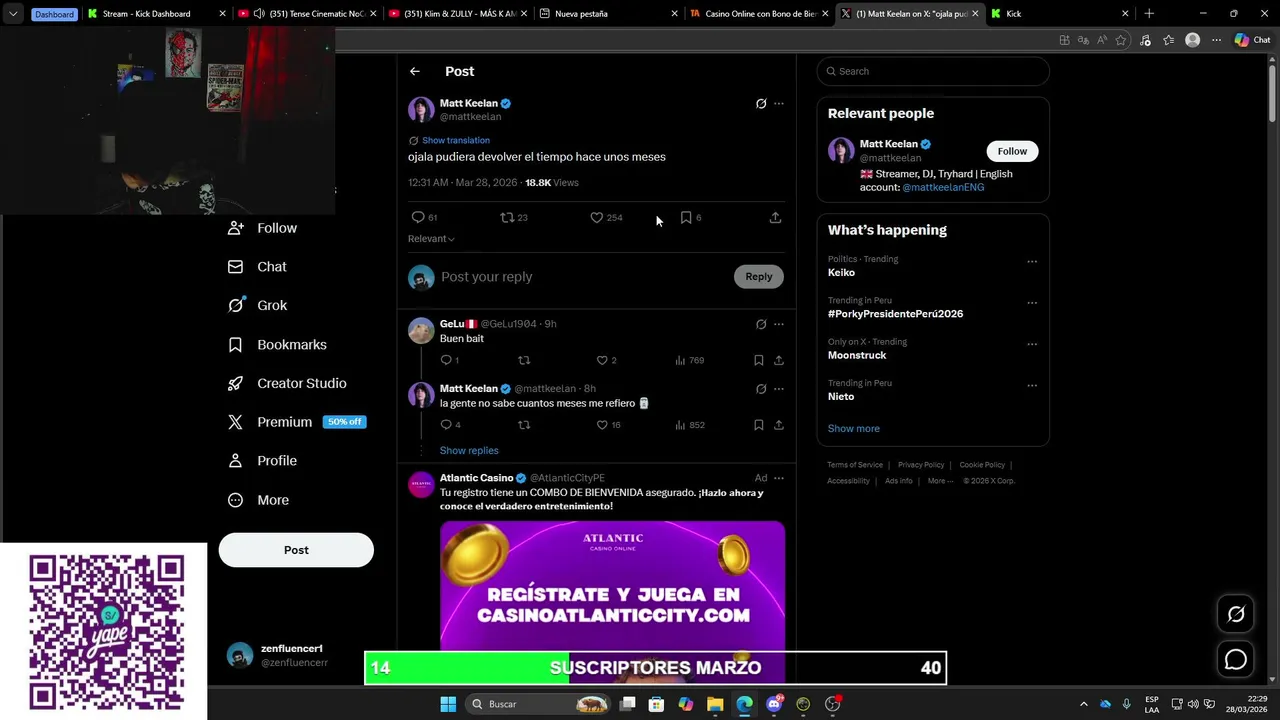Repost GeLu's Buen bait comment
This screenshot has height=720, width=1280.
click(524, 360)
